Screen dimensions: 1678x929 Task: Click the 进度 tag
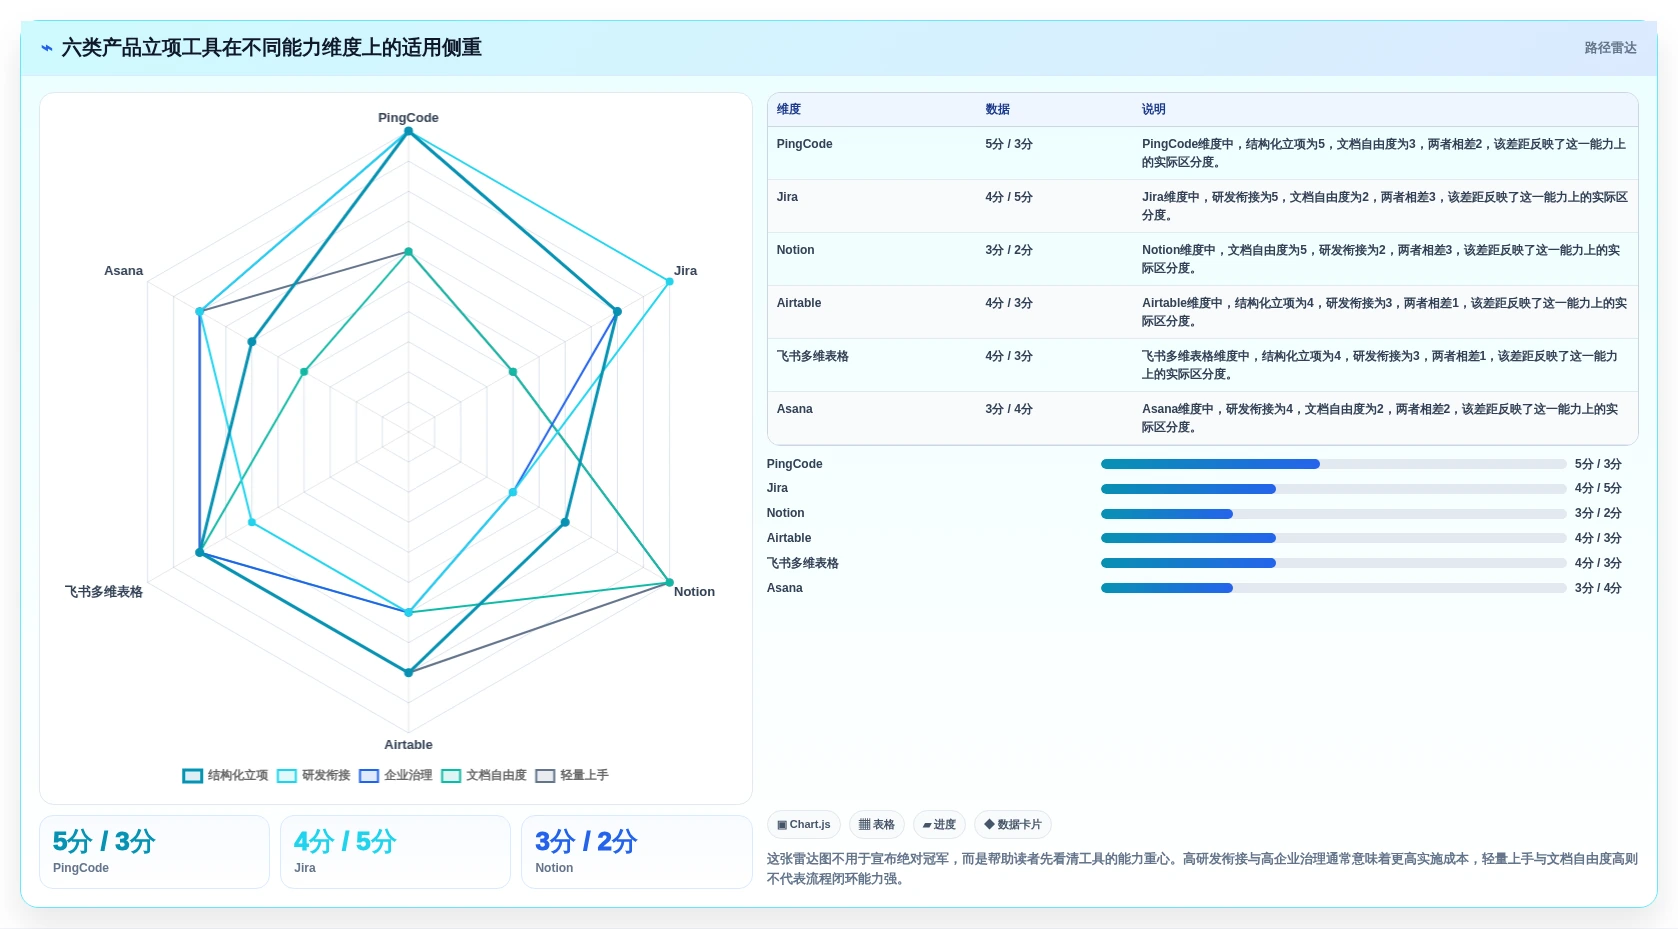(x=939, y=825)
